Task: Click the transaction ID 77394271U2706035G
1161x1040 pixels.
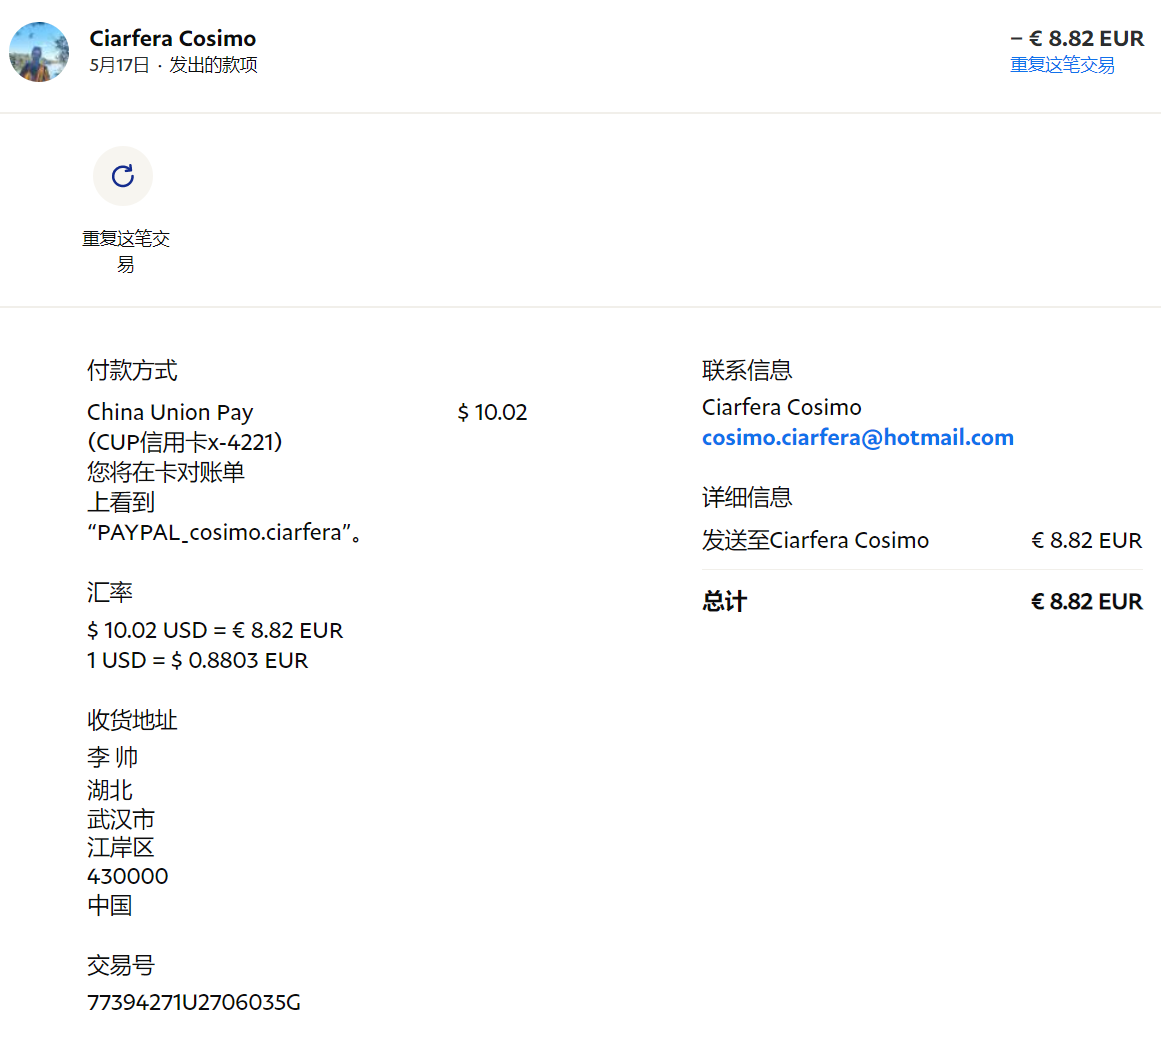Action: [193, 1002]
